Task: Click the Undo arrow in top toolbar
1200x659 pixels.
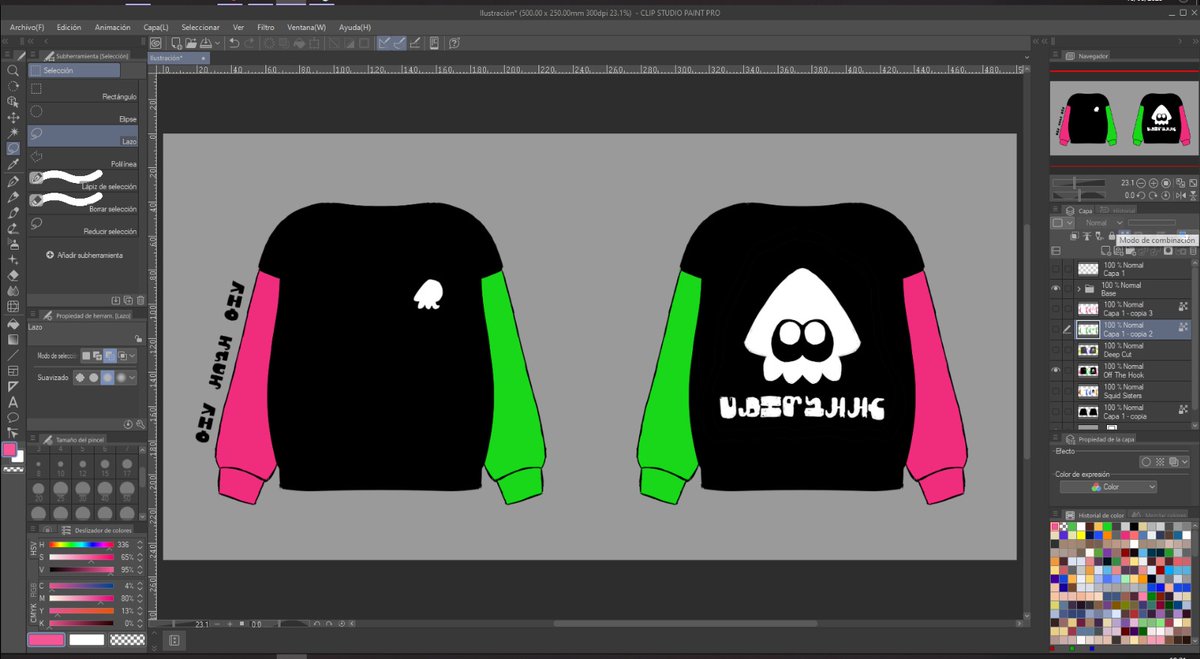Action: coord(233,43)
